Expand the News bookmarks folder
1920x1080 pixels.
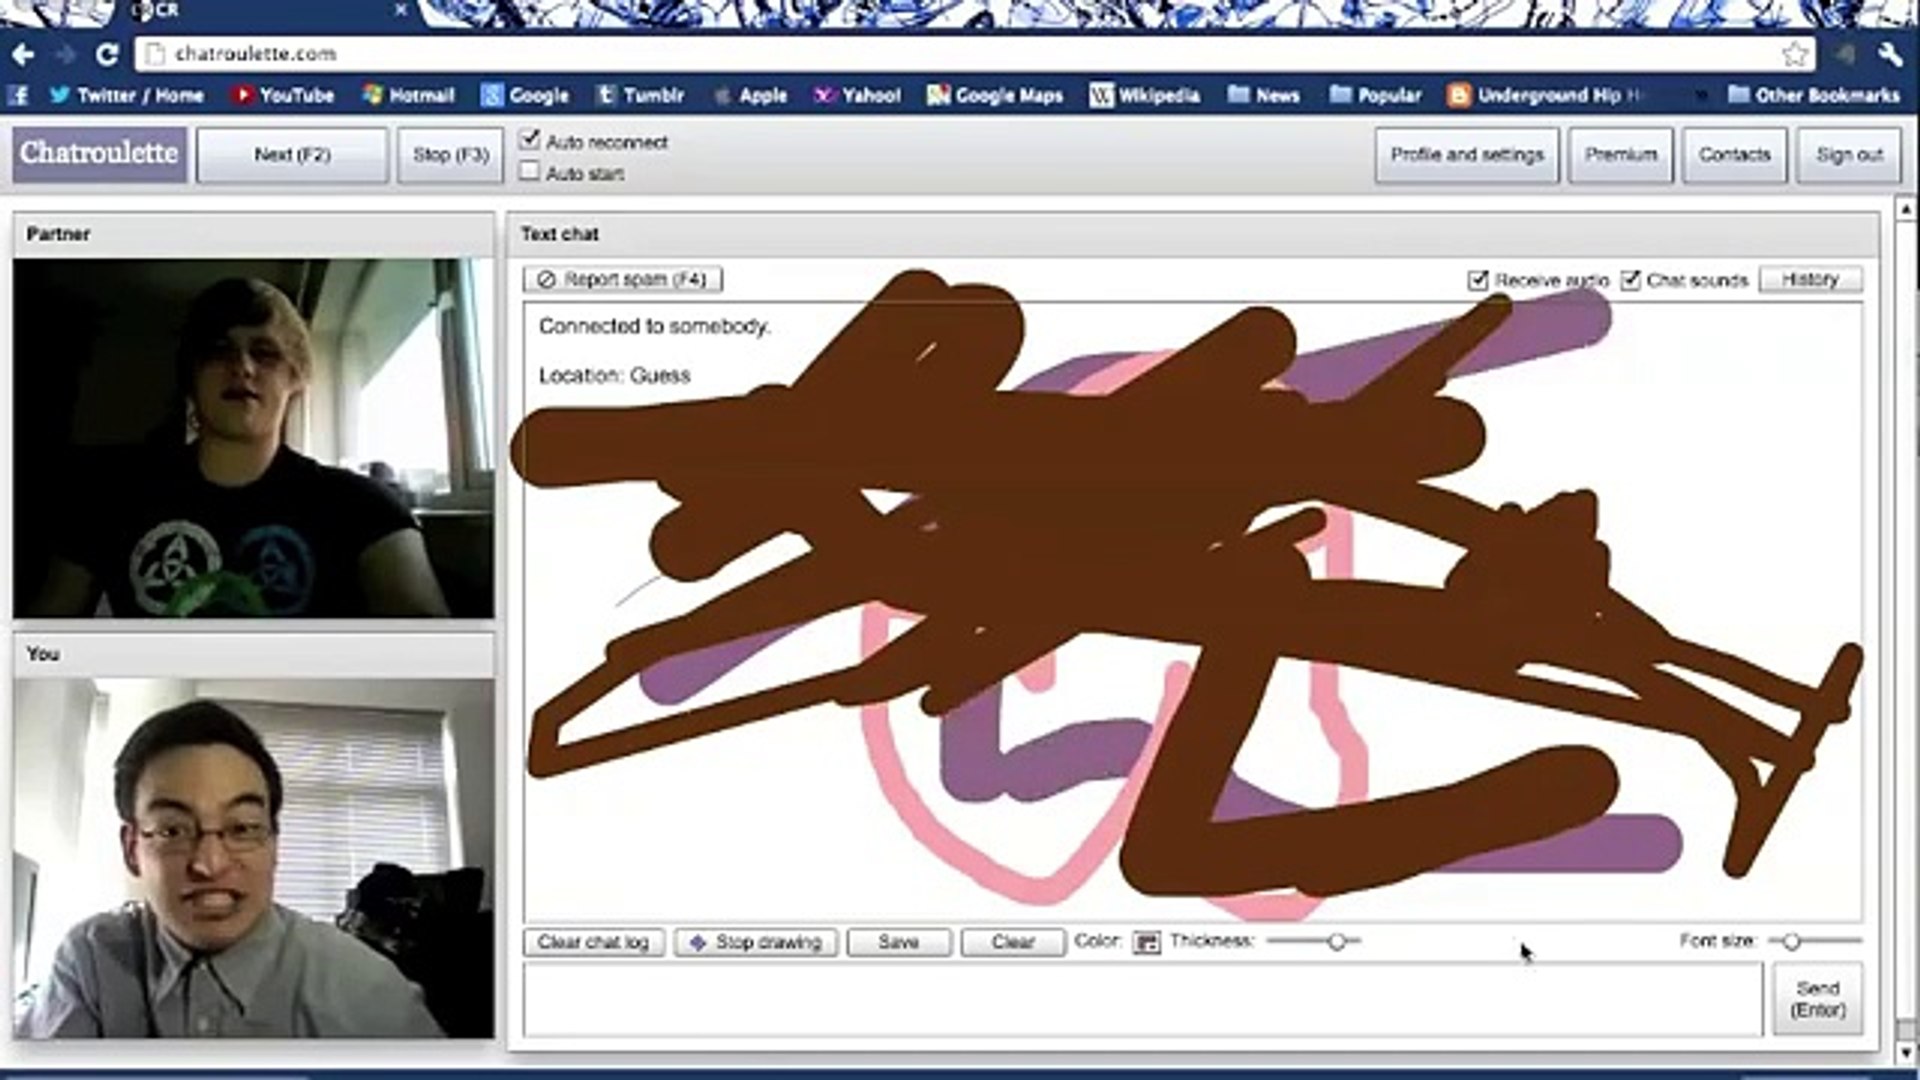click(1264, 95)
